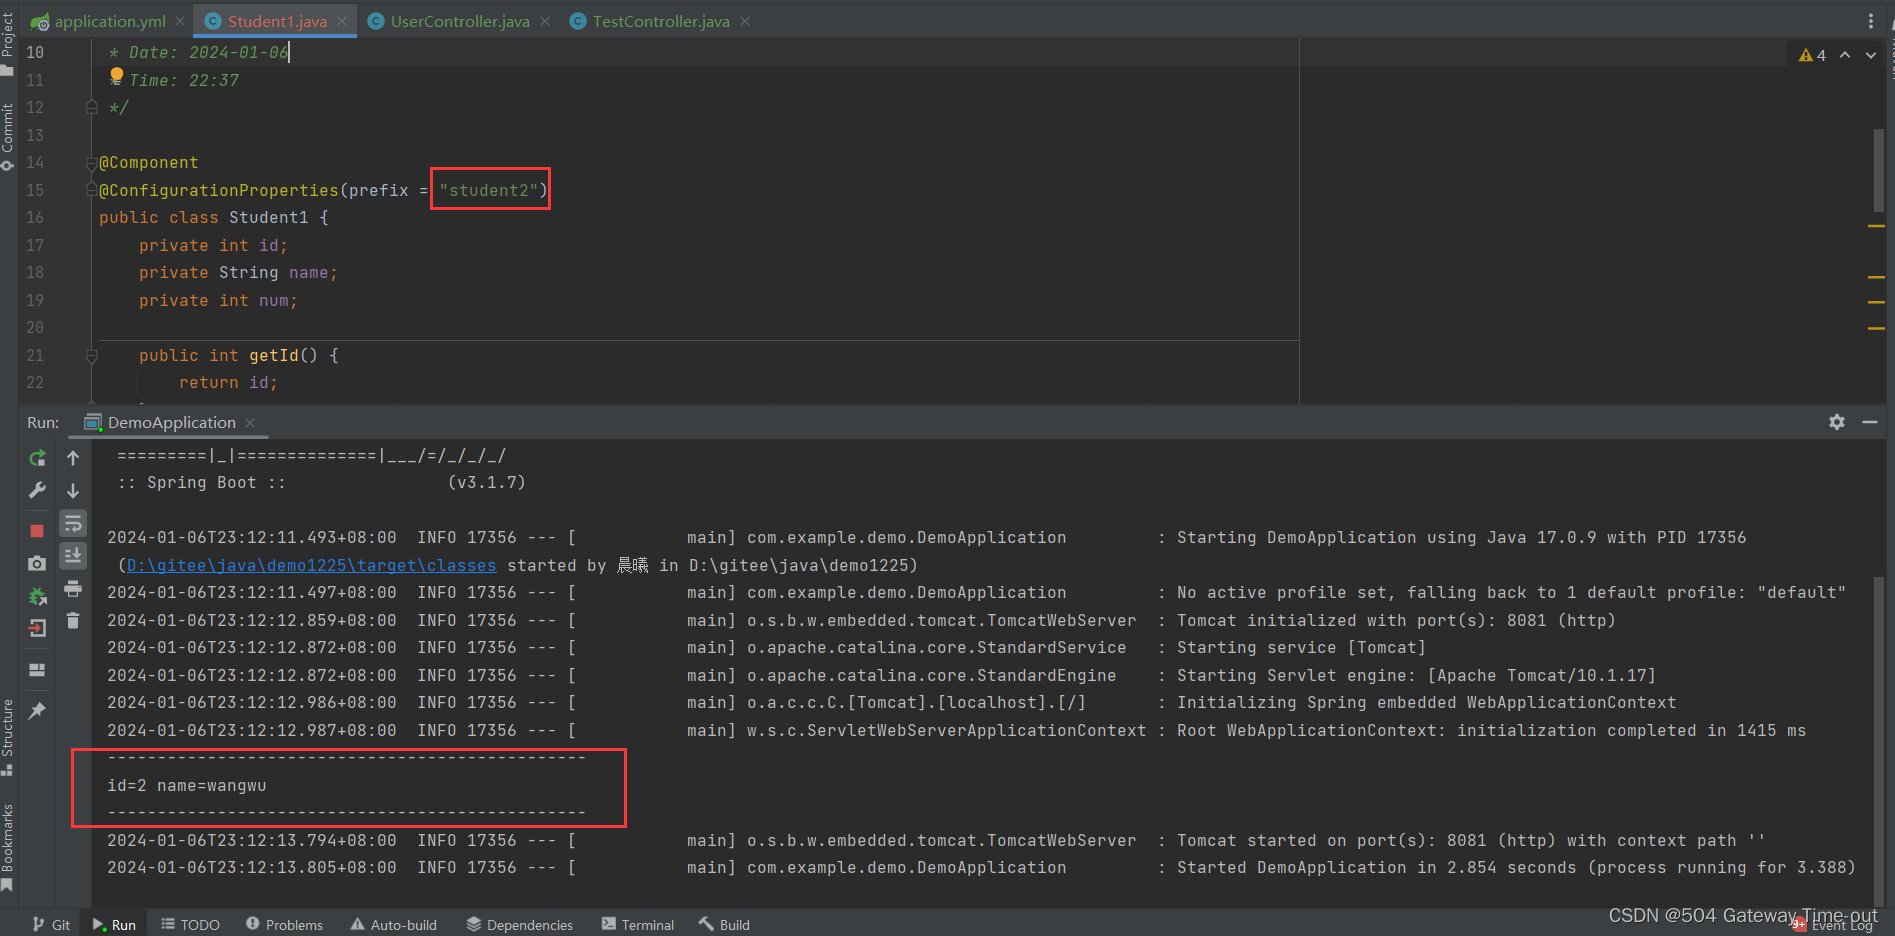Click the Run tool window button

point(114,925)
